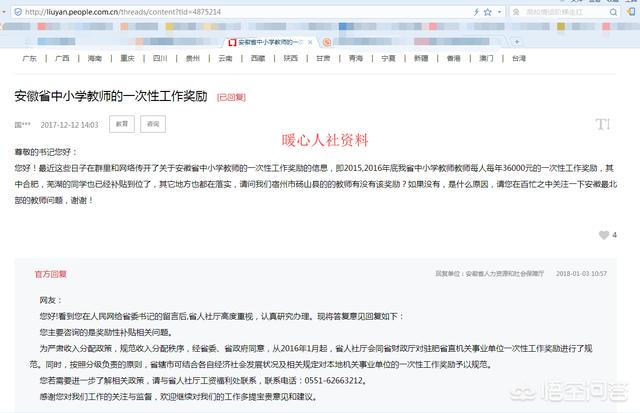Open the 青海 province link
Screen dimensions: 640x413
point(356,58)
